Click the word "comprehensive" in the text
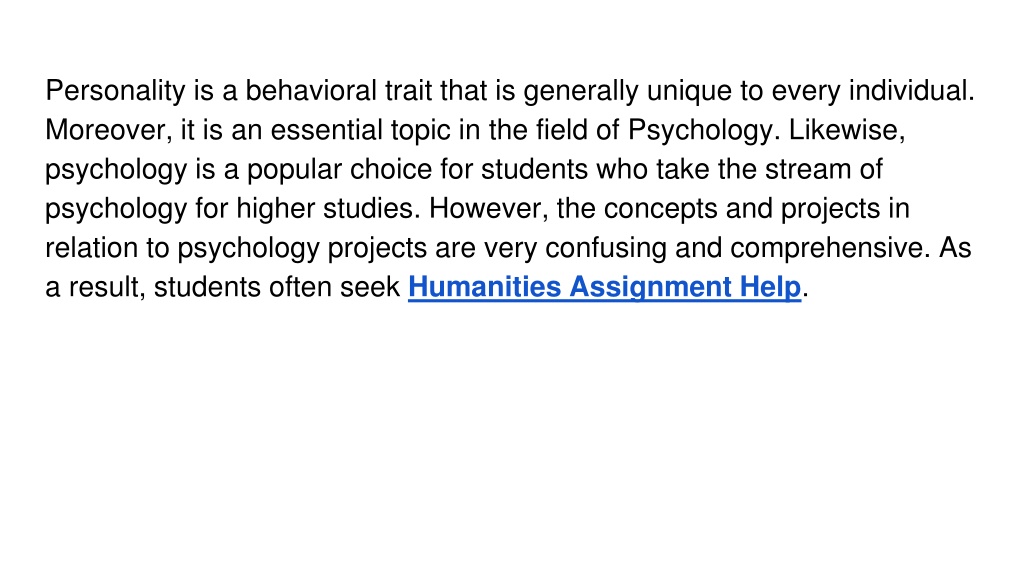The height and width of the screenshot is (576, 1024). (829, 248)
